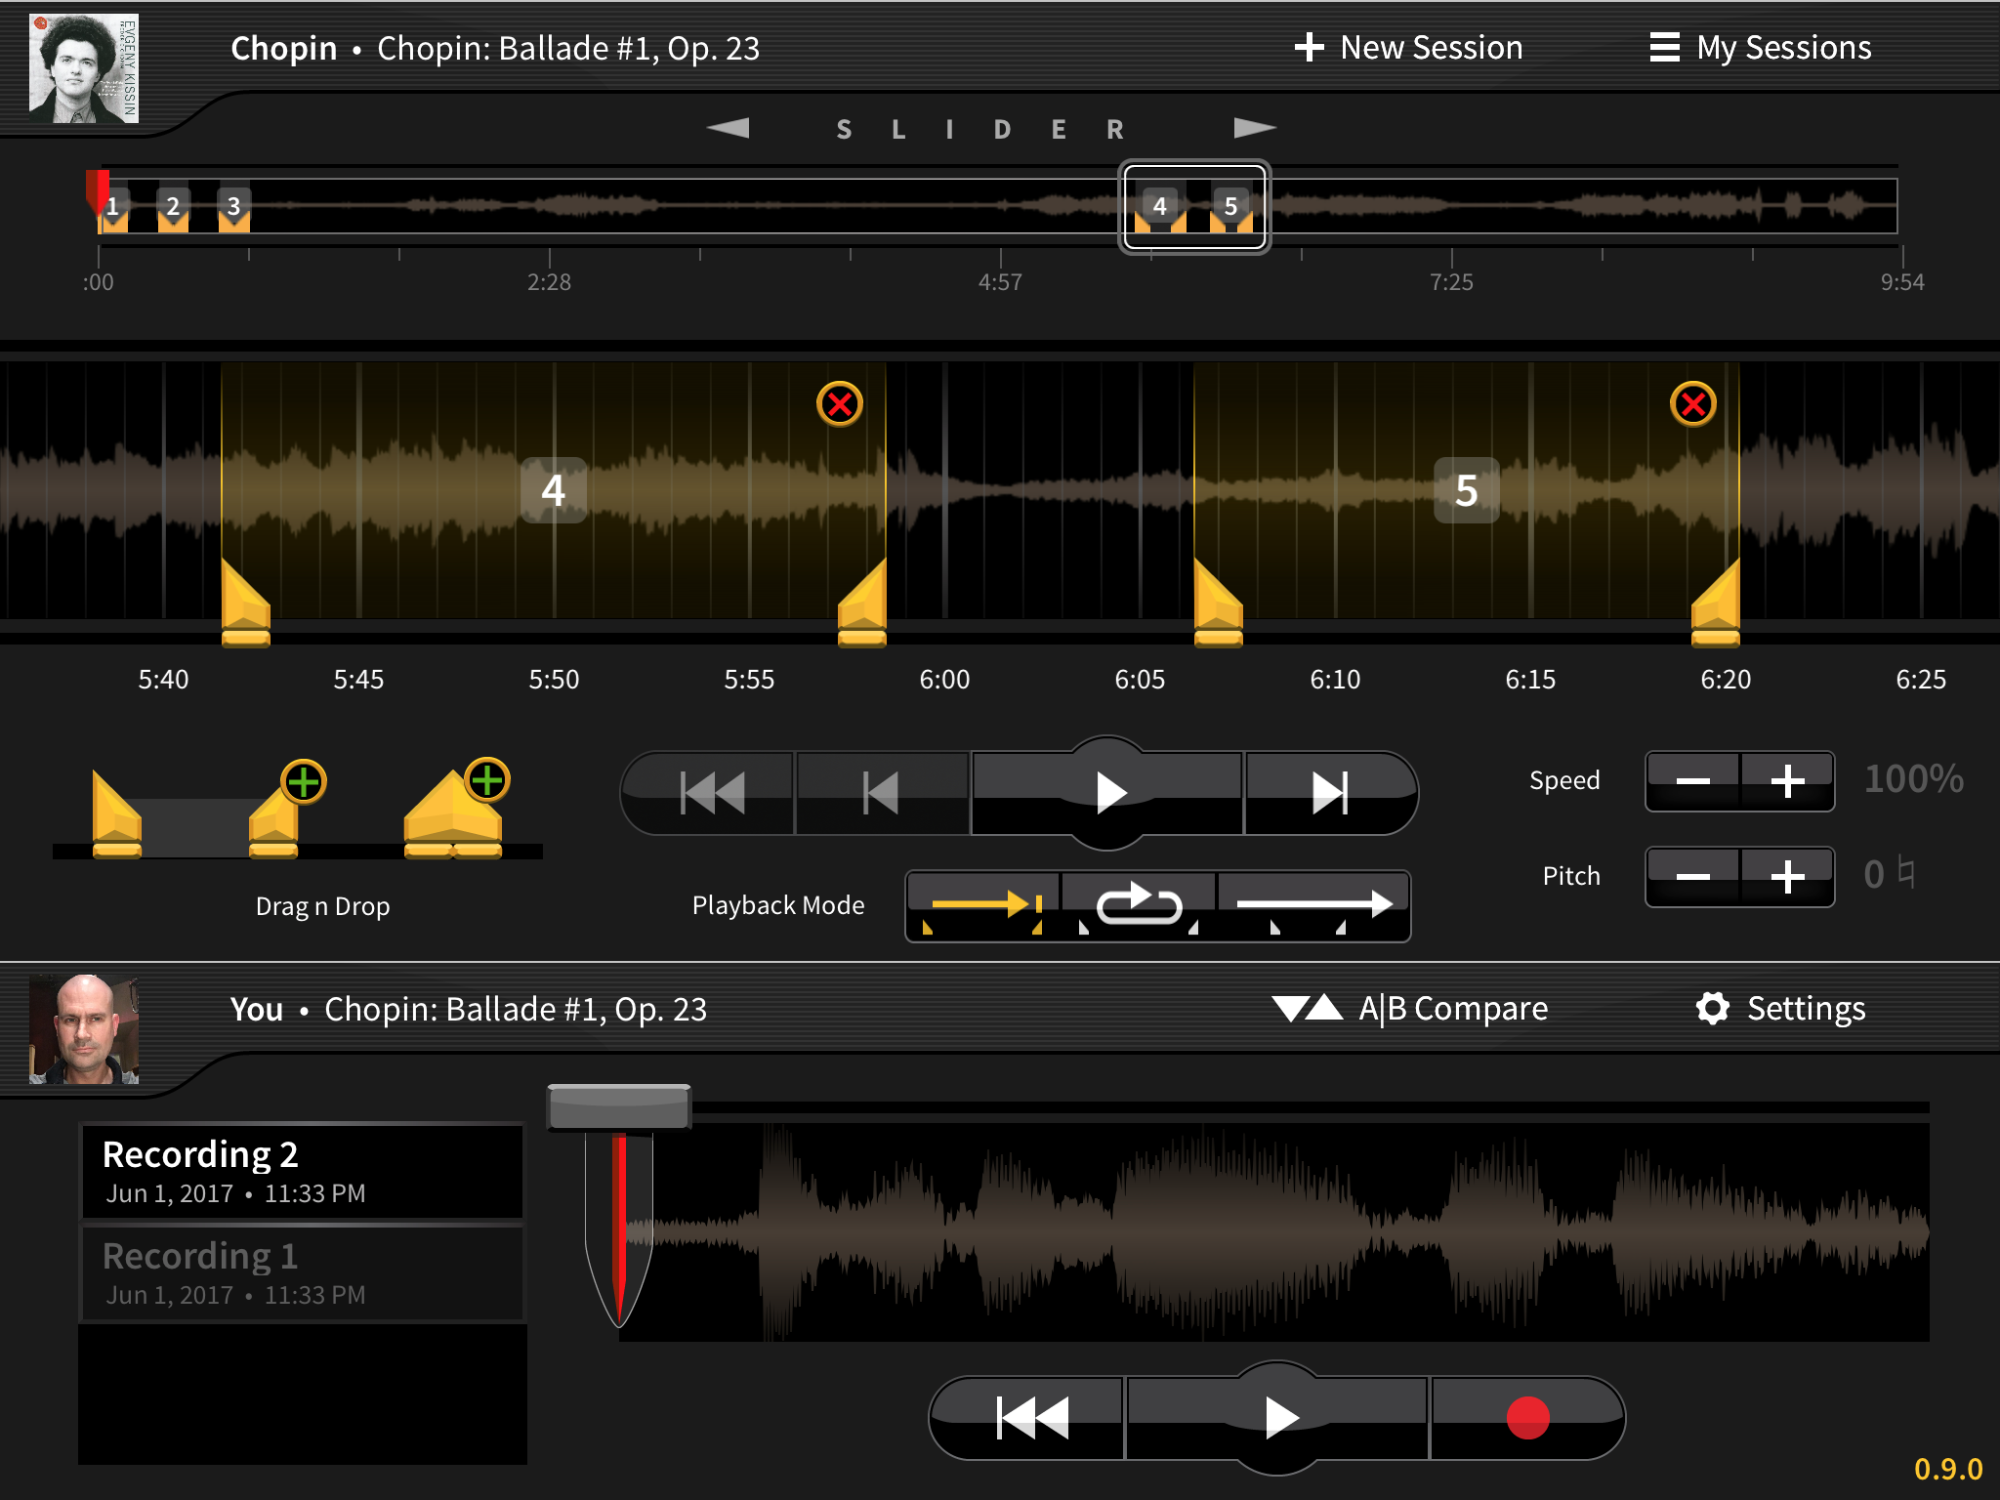Select play-to-end-marker-and-stop playback mode

click(x=983, y=906)
